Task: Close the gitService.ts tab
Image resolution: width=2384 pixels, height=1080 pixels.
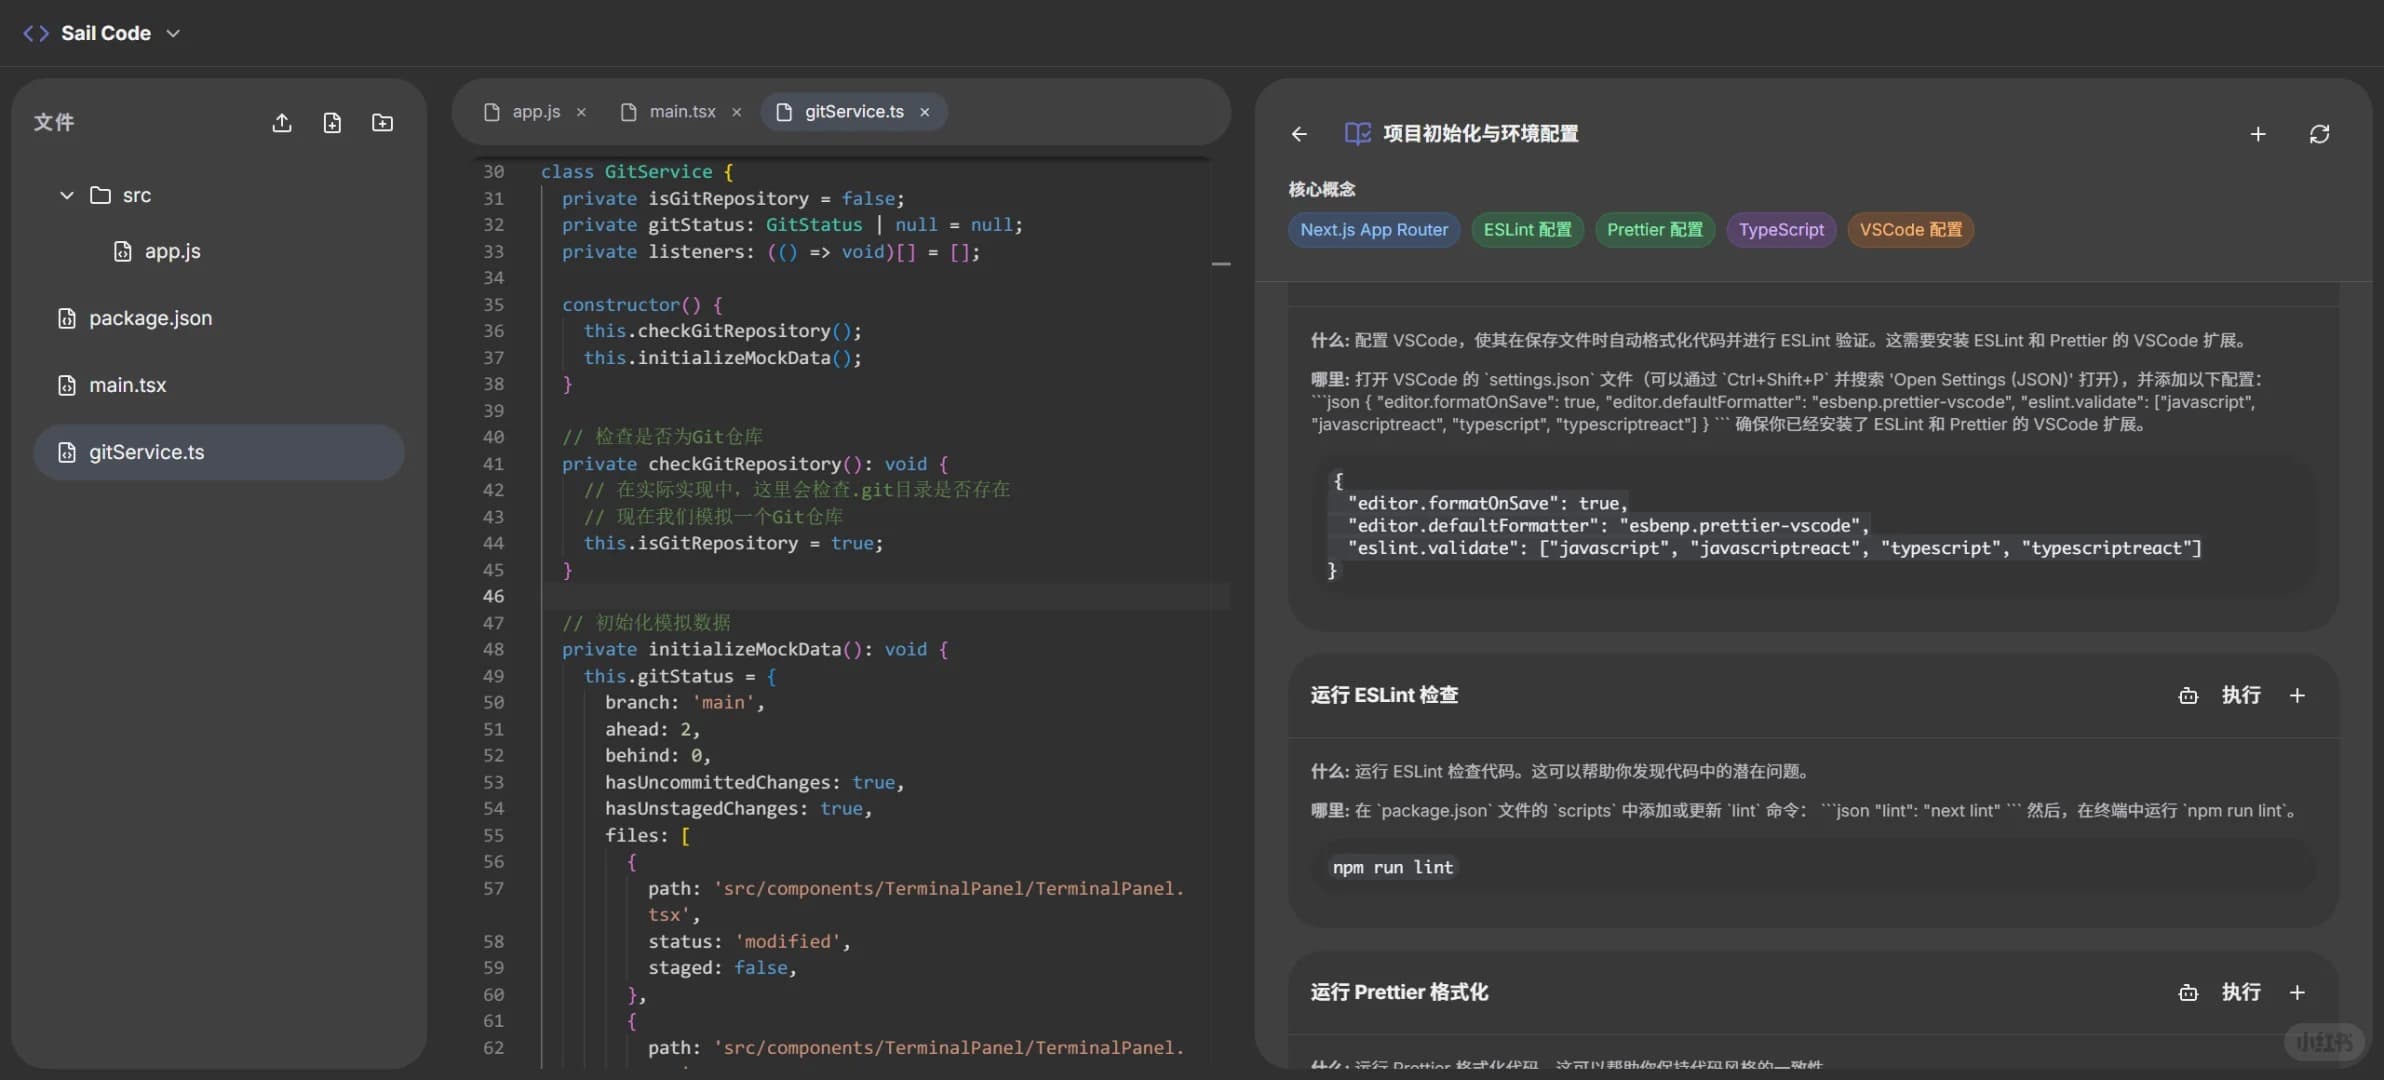Action: tap(925, 112)
